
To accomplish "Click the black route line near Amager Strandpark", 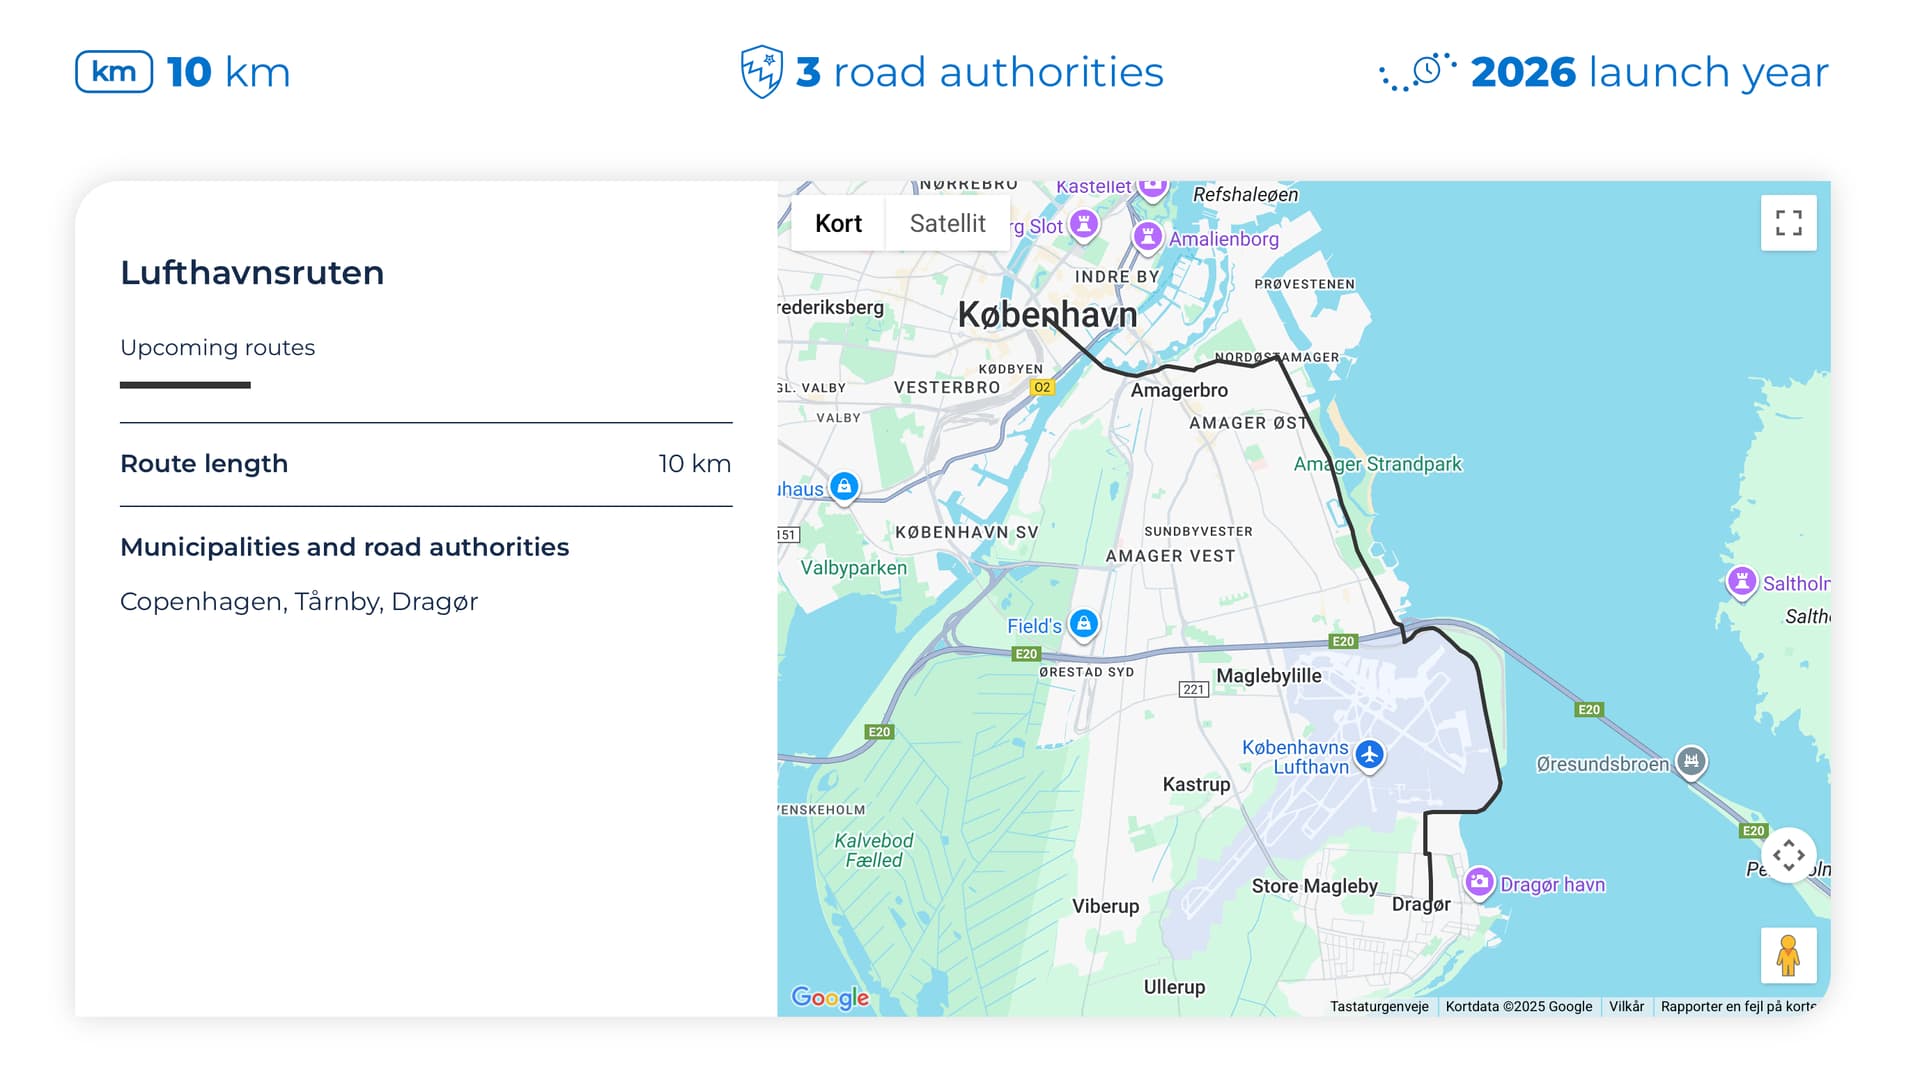I will [1336, 485].
